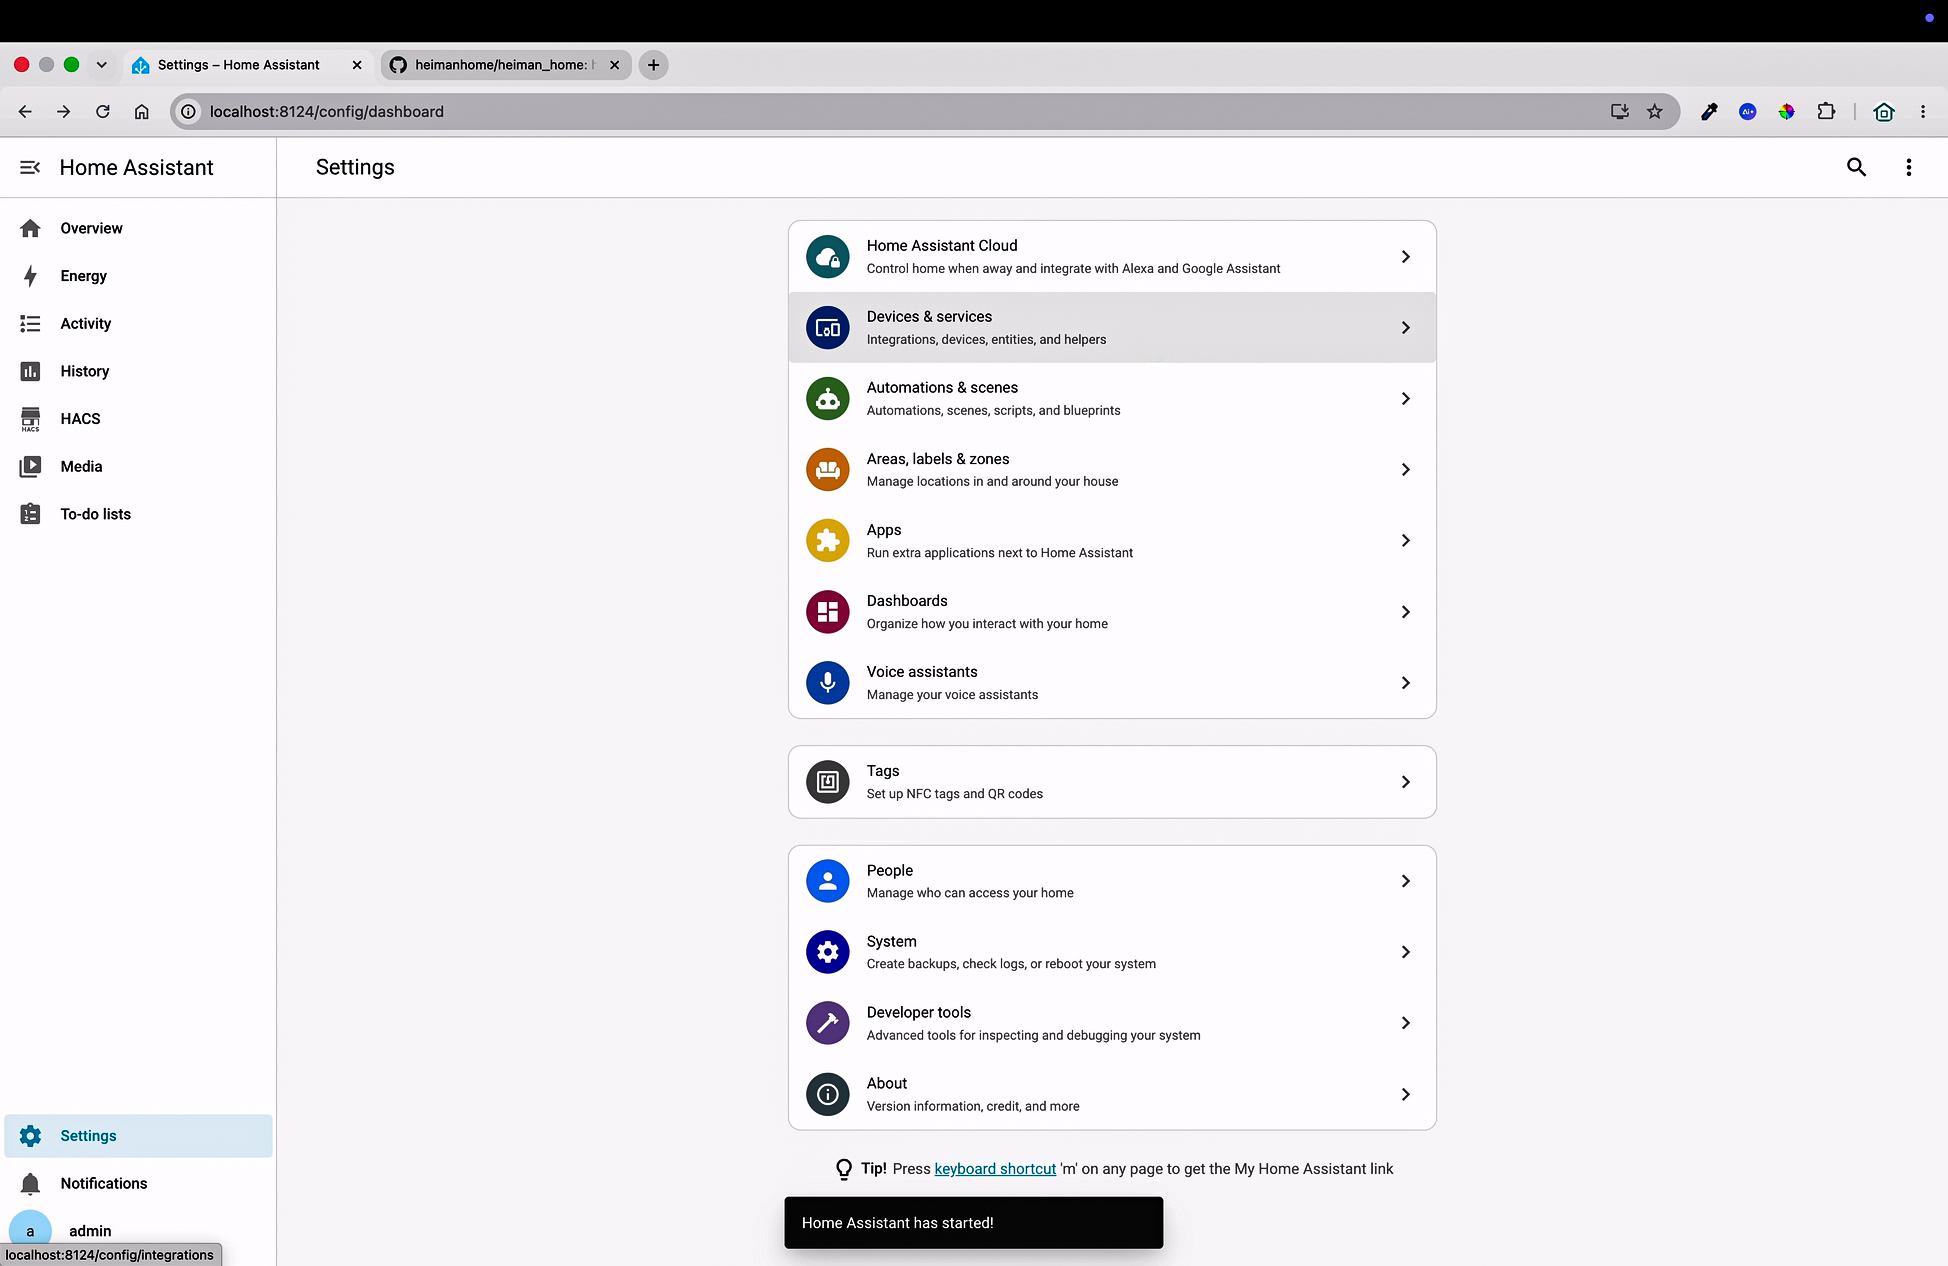1948x1266 pixels.
Task: Open the browser tab list dropdown arrow
Action: (101, 65)
